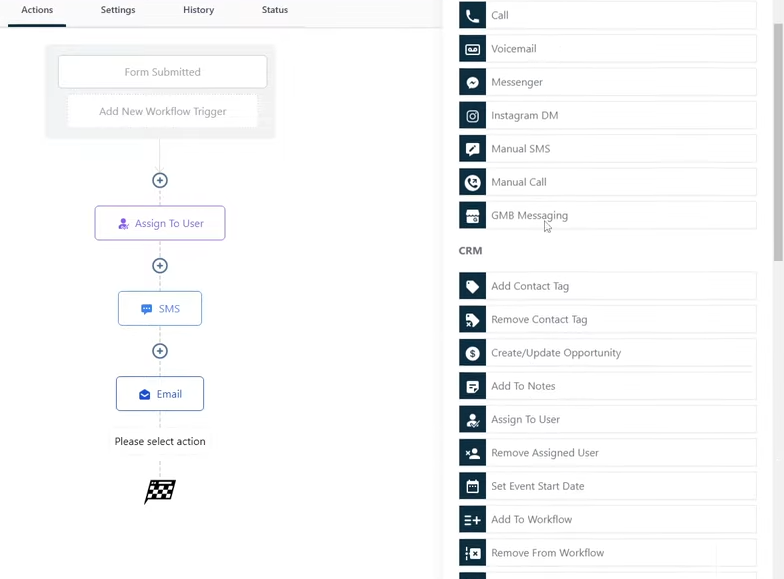Choose the Instagram DM action label

[x=524, y=116]
